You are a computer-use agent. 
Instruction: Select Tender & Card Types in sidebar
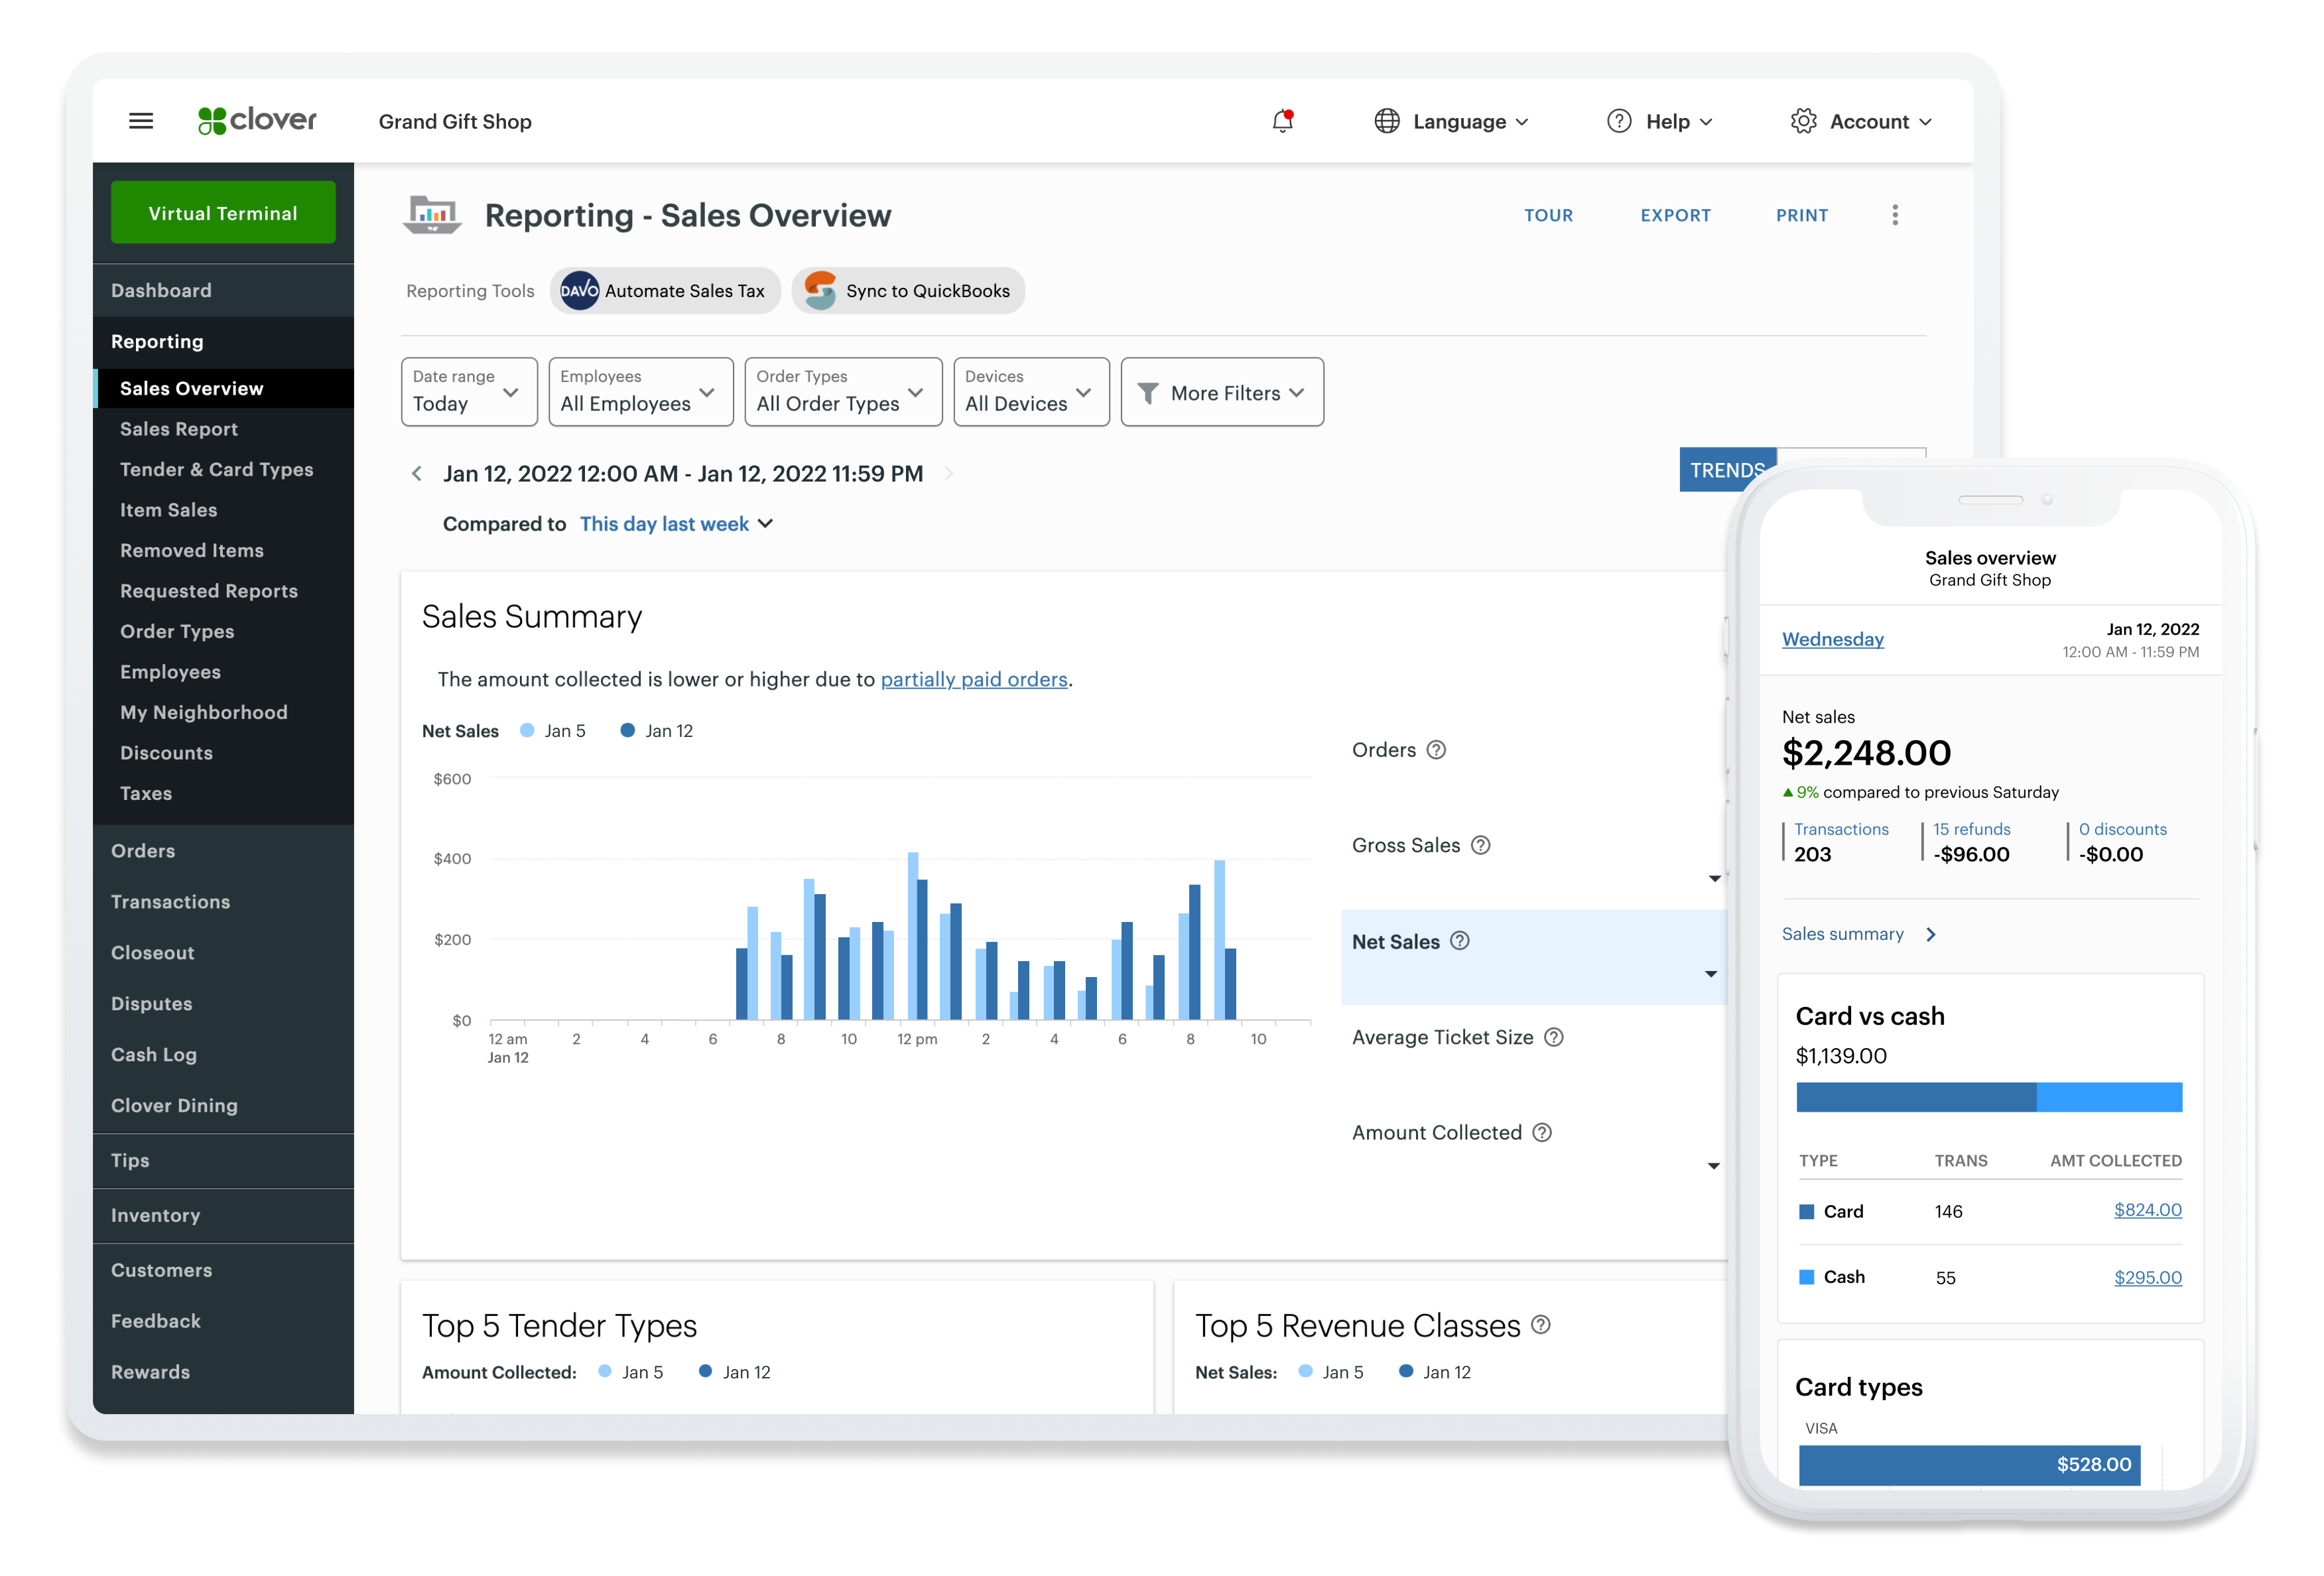216,469
